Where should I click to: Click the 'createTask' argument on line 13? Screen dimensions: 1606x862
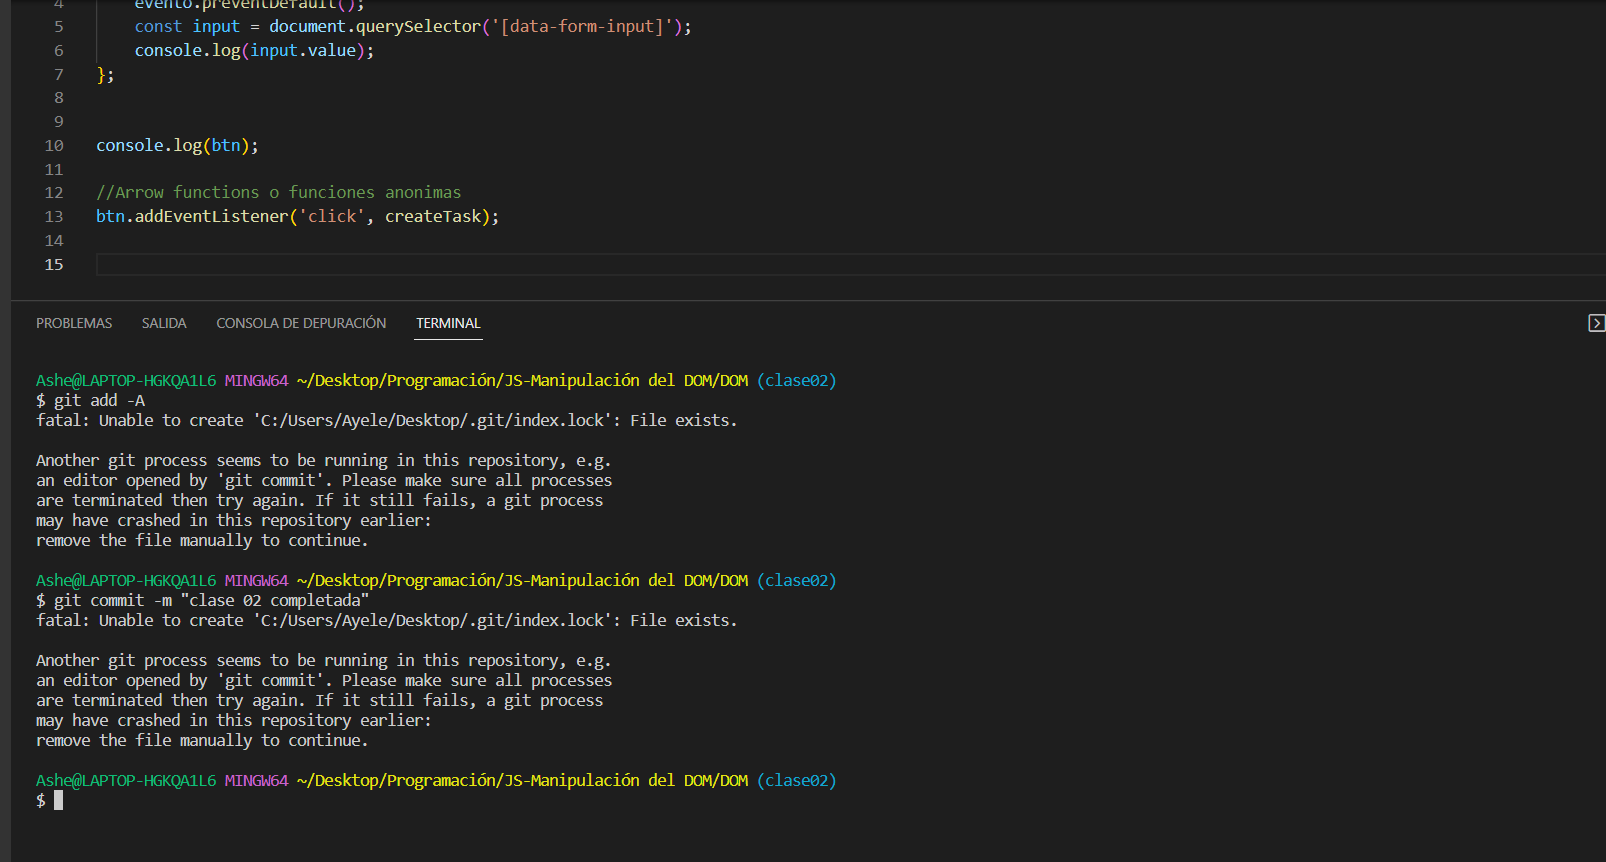click(433, 217)
